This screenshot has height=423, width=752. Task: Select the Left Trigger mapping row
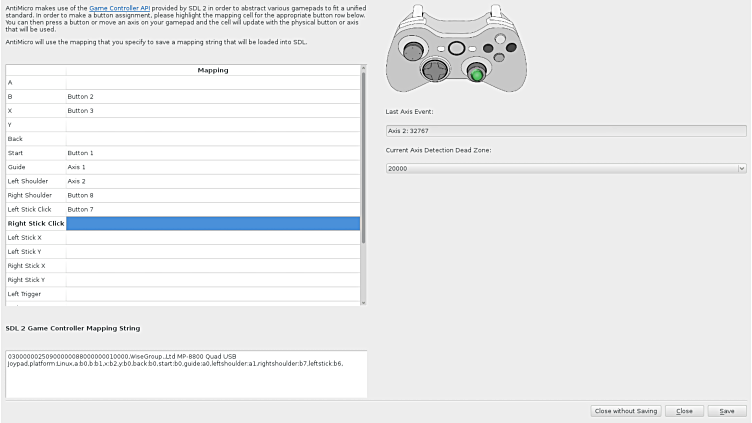coord(213,294)
